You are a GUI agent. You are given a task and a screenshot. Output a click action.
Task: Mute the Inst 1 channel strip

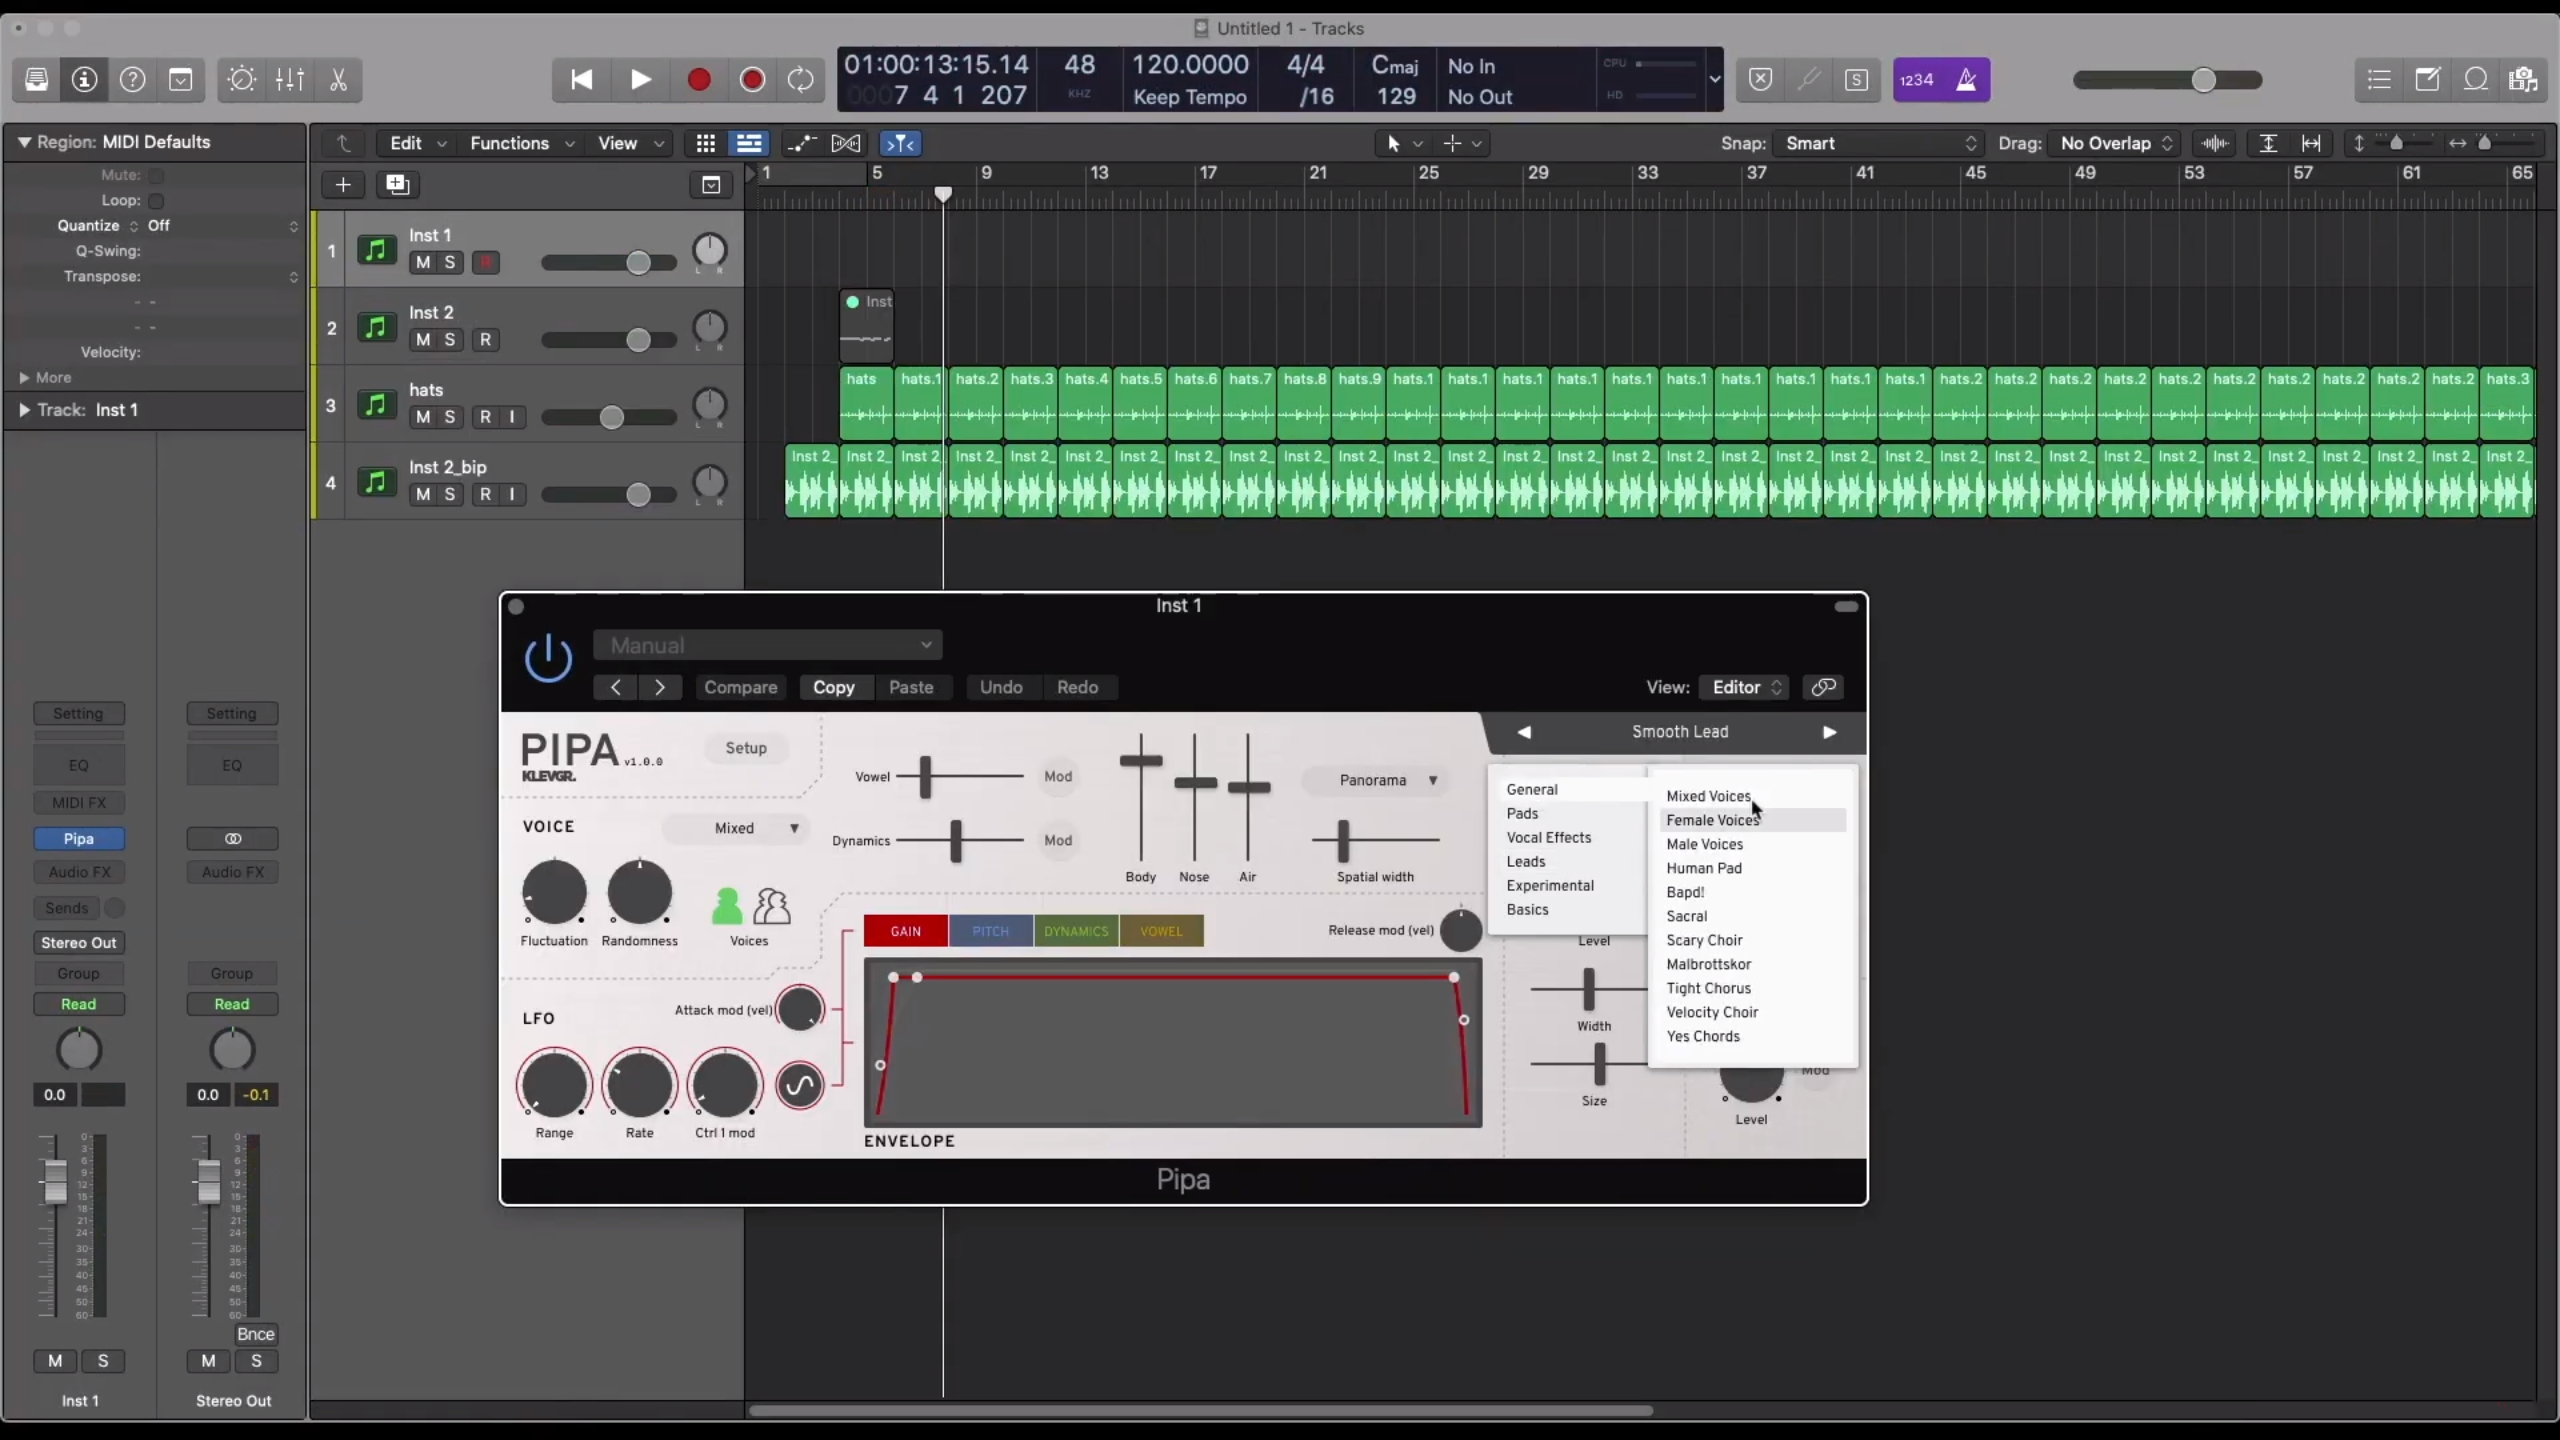(55, 1361)
